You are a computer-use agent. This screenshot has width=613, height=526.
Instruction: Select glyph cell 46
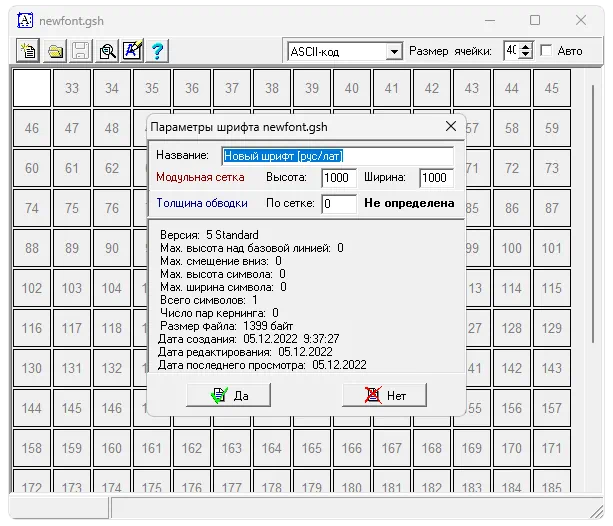pyautogui.click(x=32, y=128)
